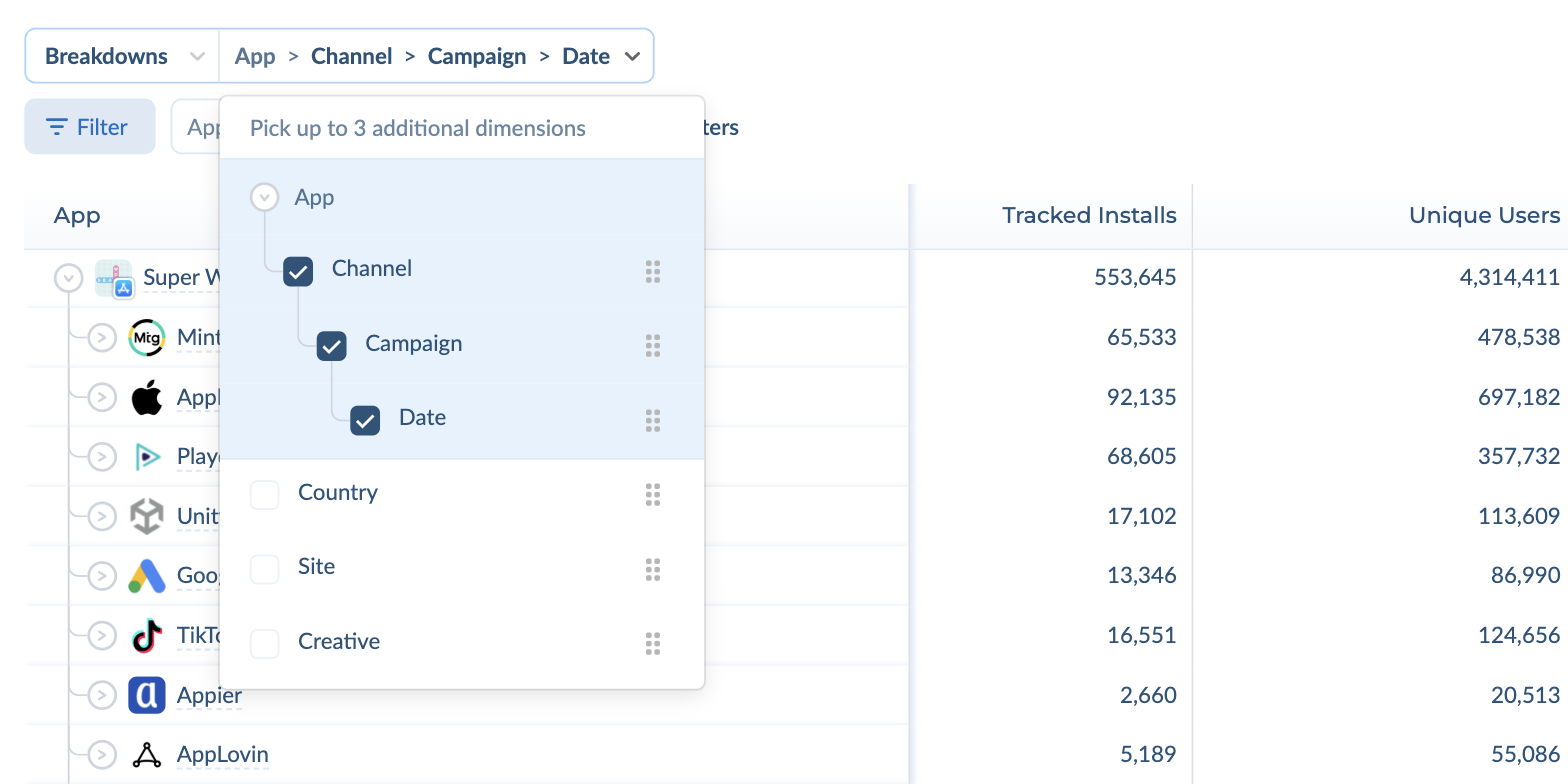Screen dimensions: 1568x784
Task: Collapse the Super app row
Action: coord(68,278)
